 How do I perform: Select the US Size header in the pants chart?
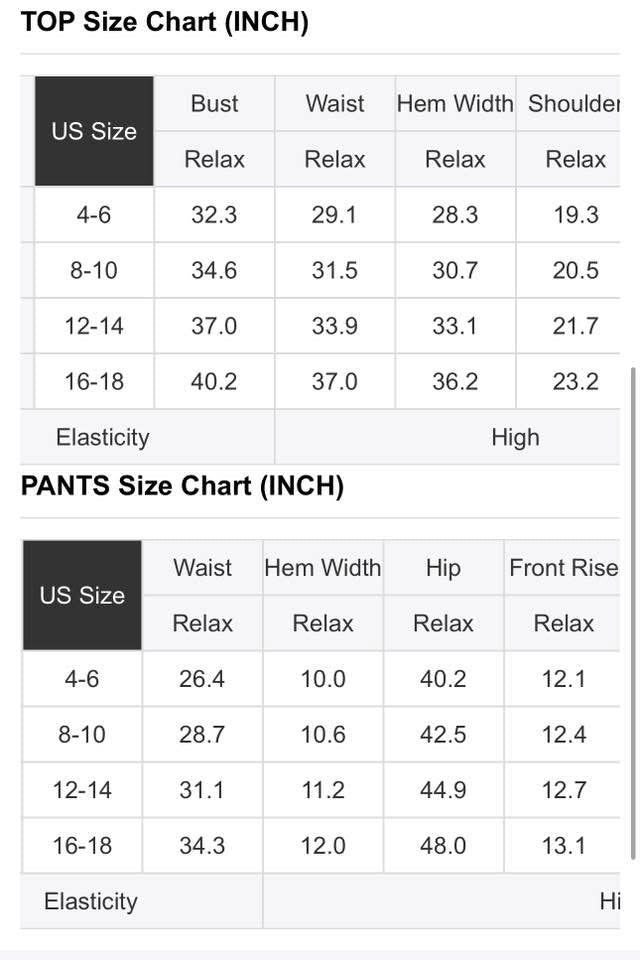pos(82,595)
